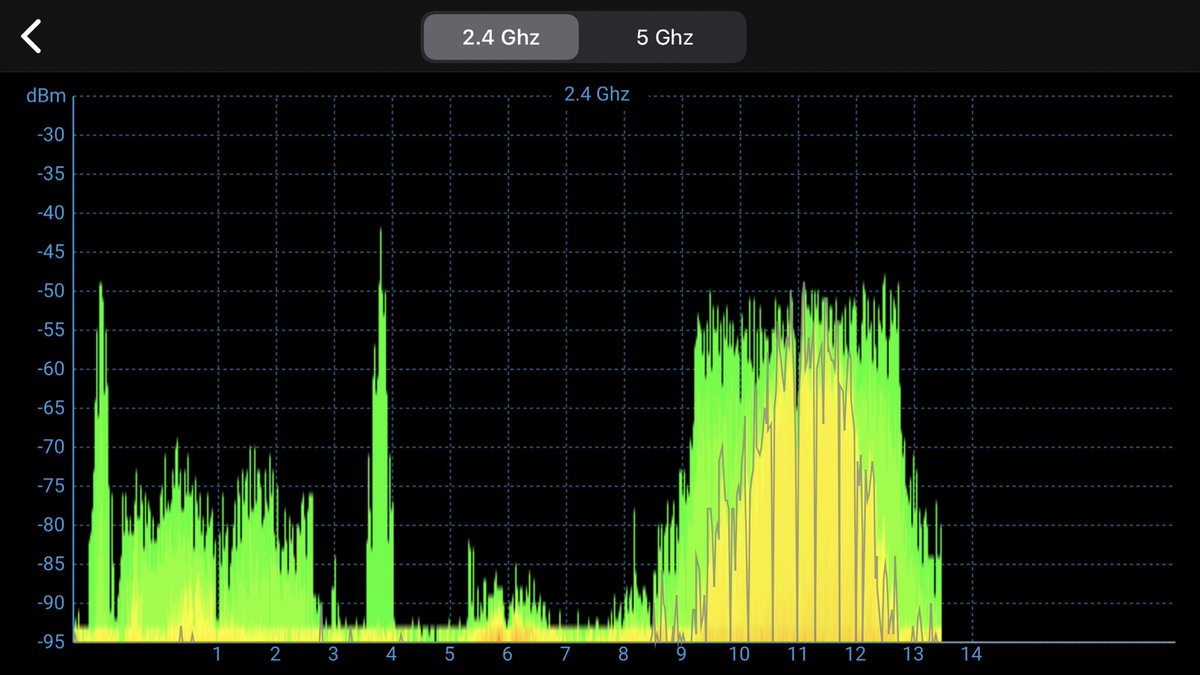
Task: Click the -35 dBm axis label
Action: coord(50,174)
